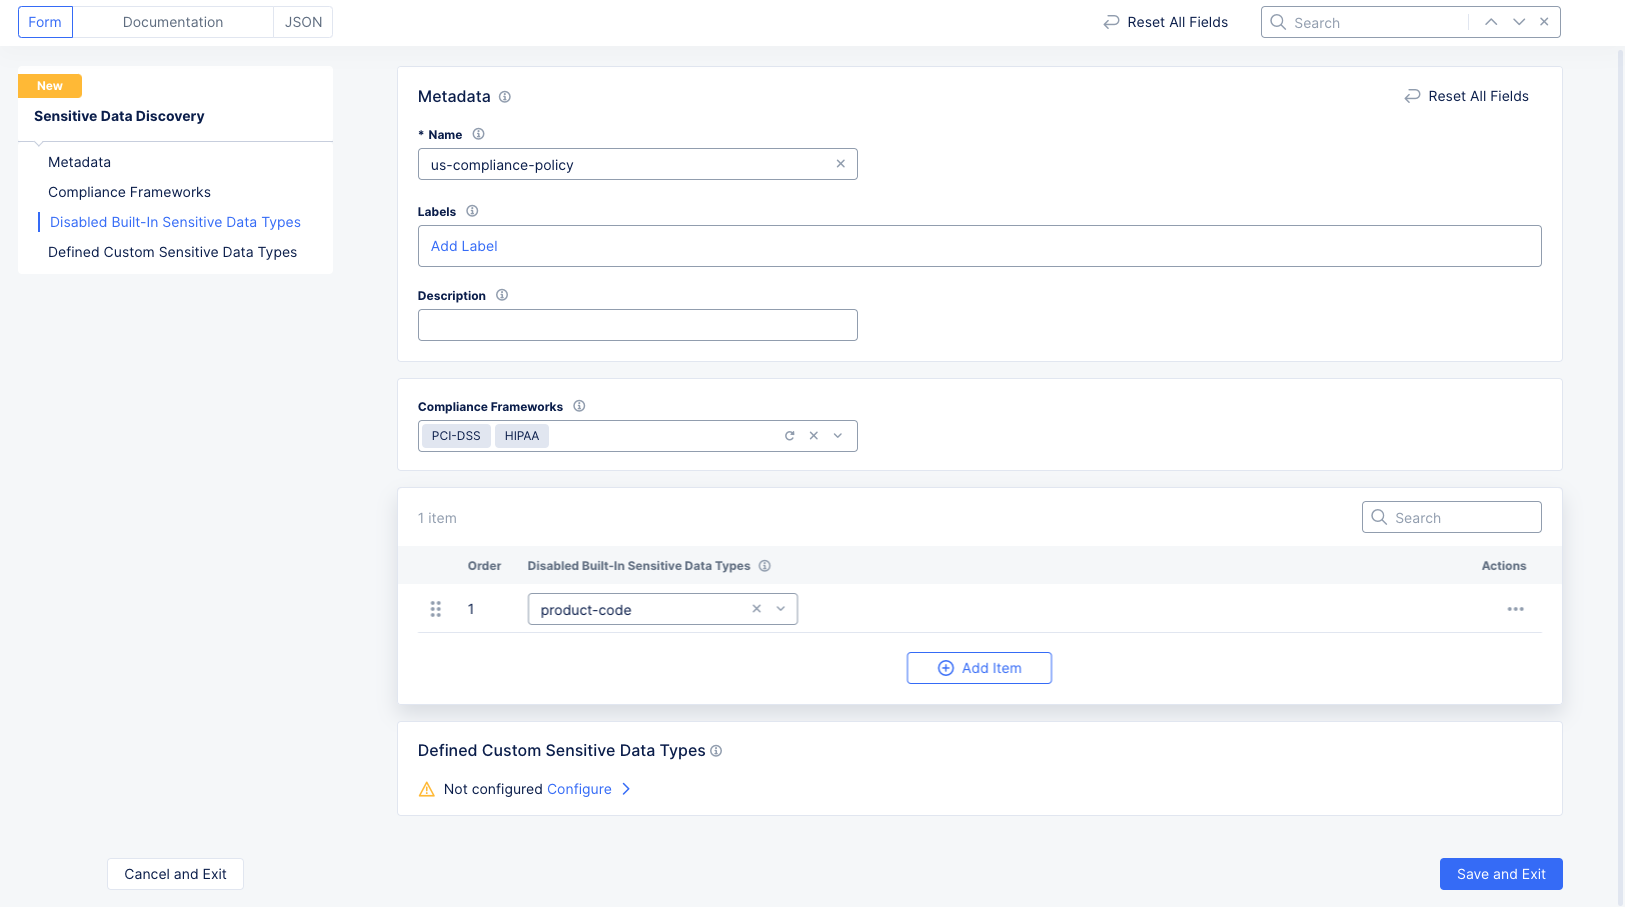Grab the drag handle for row 1
The height and width of the screenshot is (907, 1625).
[435, 608]
